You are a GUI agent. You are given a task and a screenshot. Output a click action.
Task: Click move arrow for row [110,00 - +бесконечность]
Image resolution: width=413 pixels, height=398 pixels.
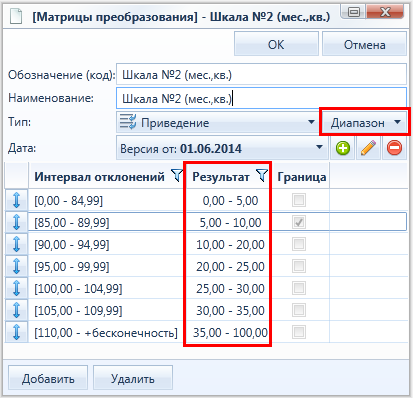click(x=16, y=332)
